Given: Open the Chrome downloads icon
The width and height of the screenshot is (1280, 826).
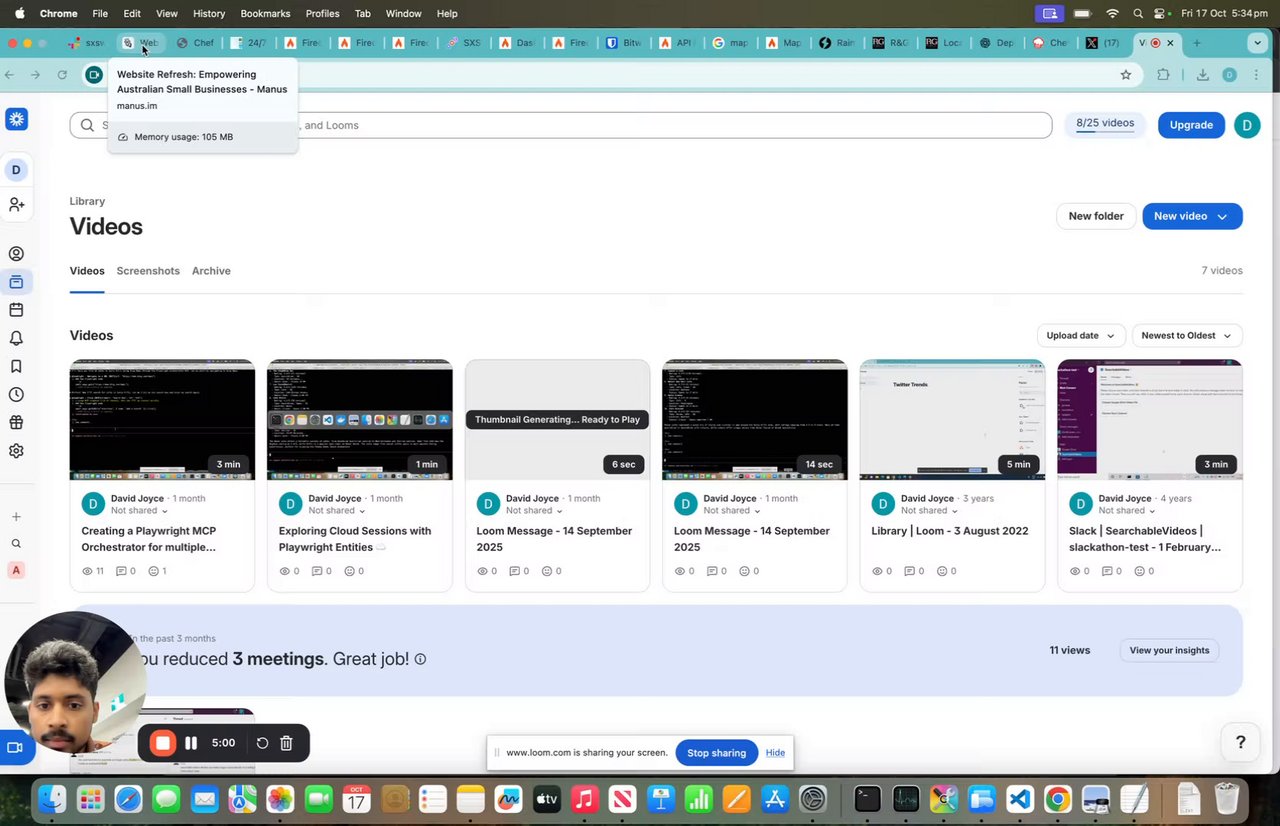Looking at the screenshot, I should point(1202,75).
